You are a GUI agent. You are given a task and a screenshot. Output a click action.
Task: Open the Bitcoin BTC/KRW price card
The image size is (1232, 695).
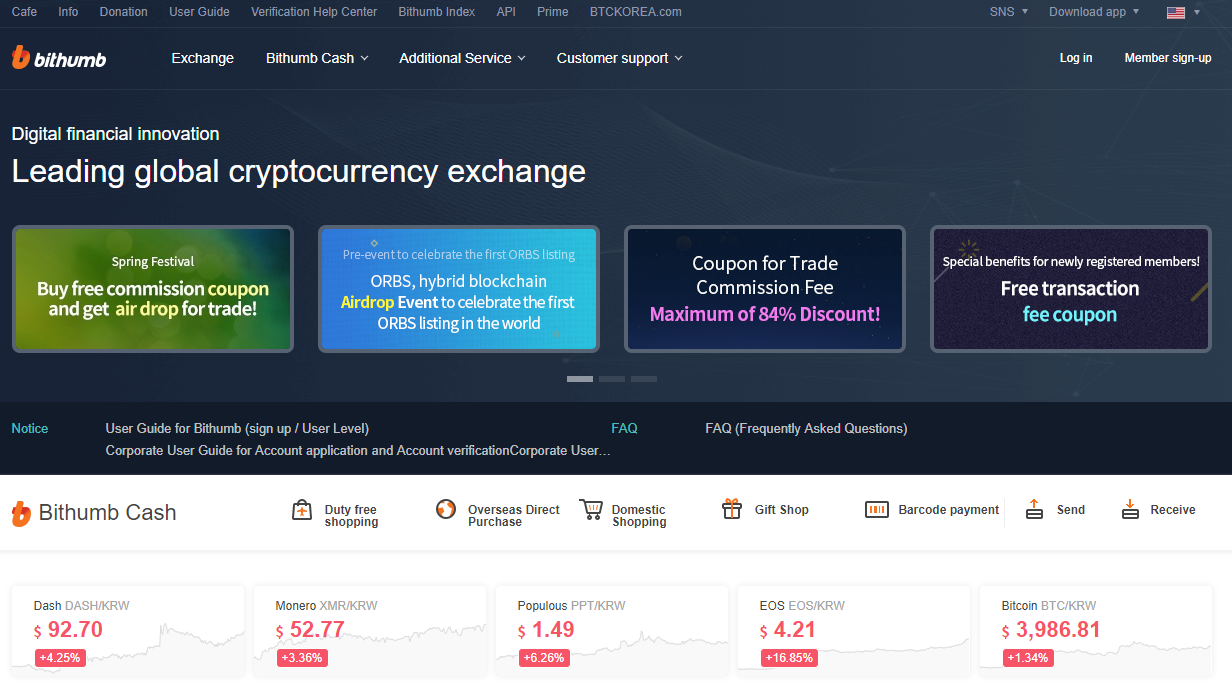coord(1096,631)
